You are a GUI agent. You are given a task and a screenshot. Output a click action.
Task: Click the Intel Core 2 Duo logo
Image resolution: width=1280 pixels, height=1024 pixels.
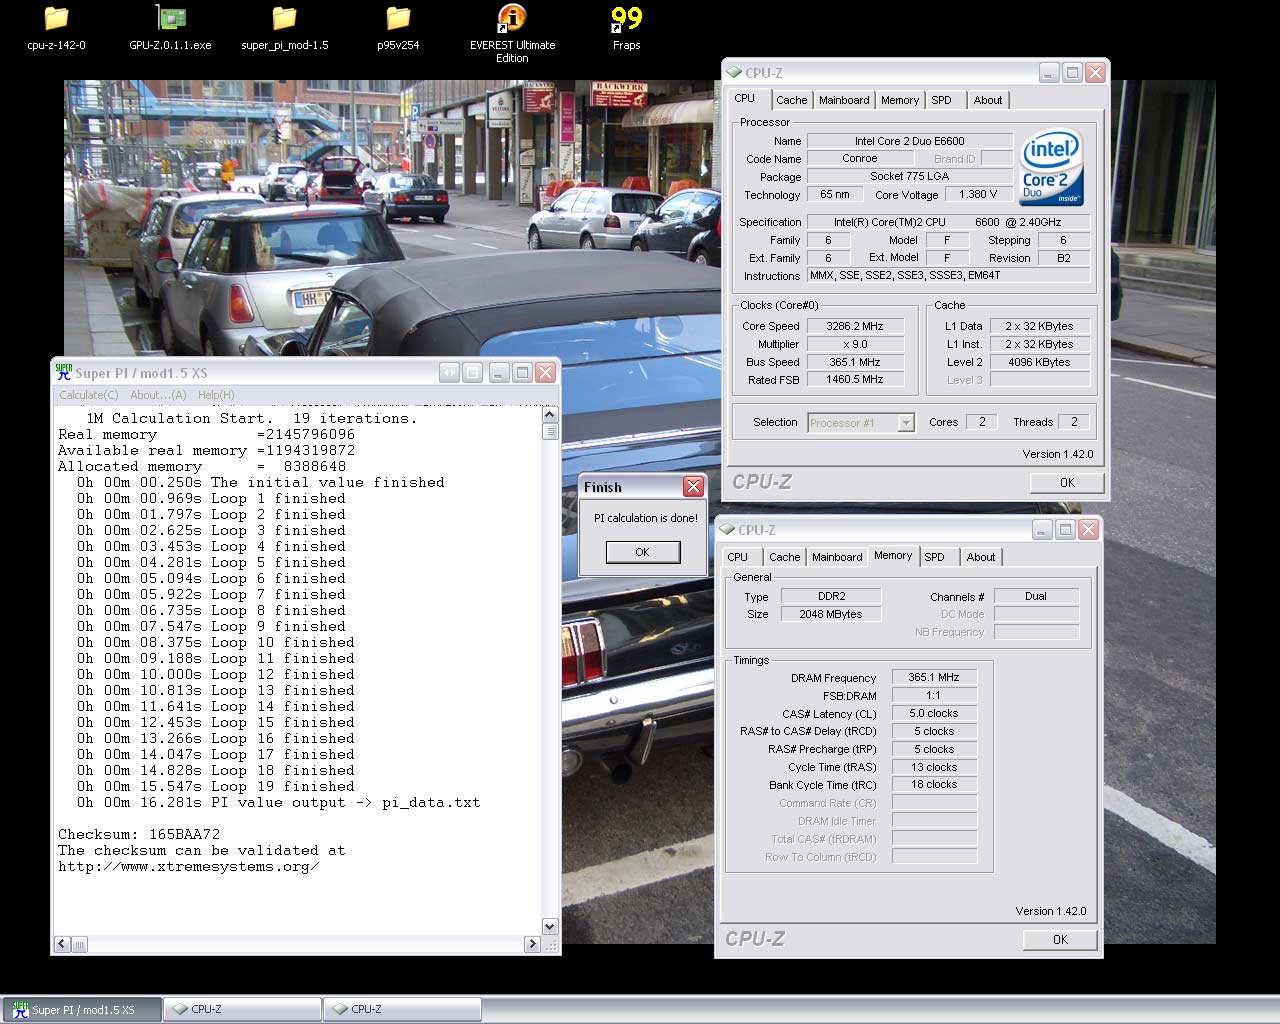pos(1051,167)
